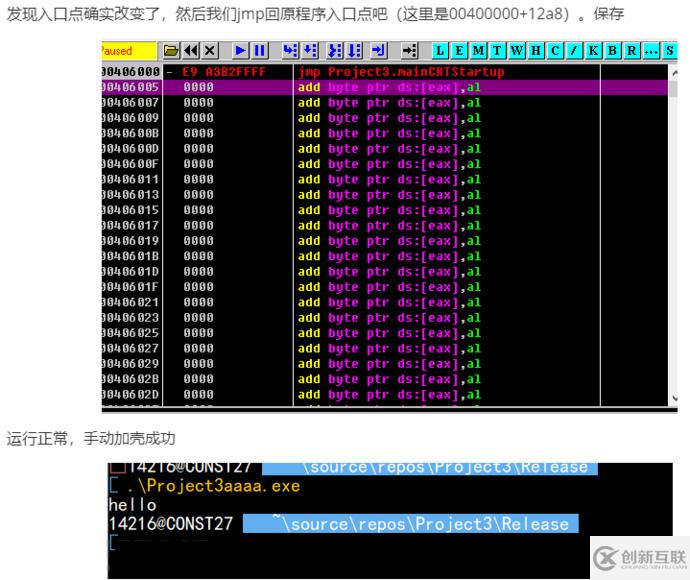Open a file with the folder icon
Image resolution: width=690 pixels, height=580 pixels.
(171, 51)
